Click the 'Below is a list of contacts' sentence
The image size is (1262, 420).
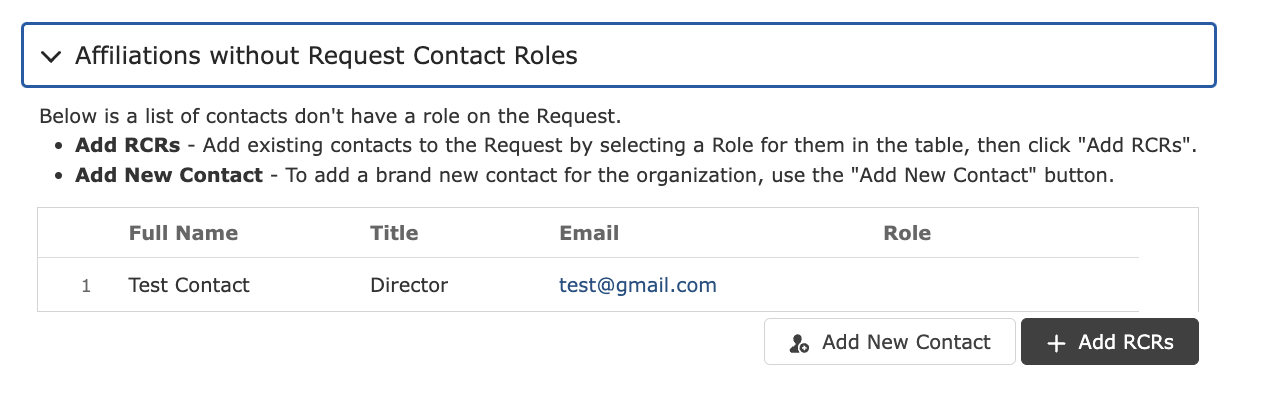click(x=330, y=116)
